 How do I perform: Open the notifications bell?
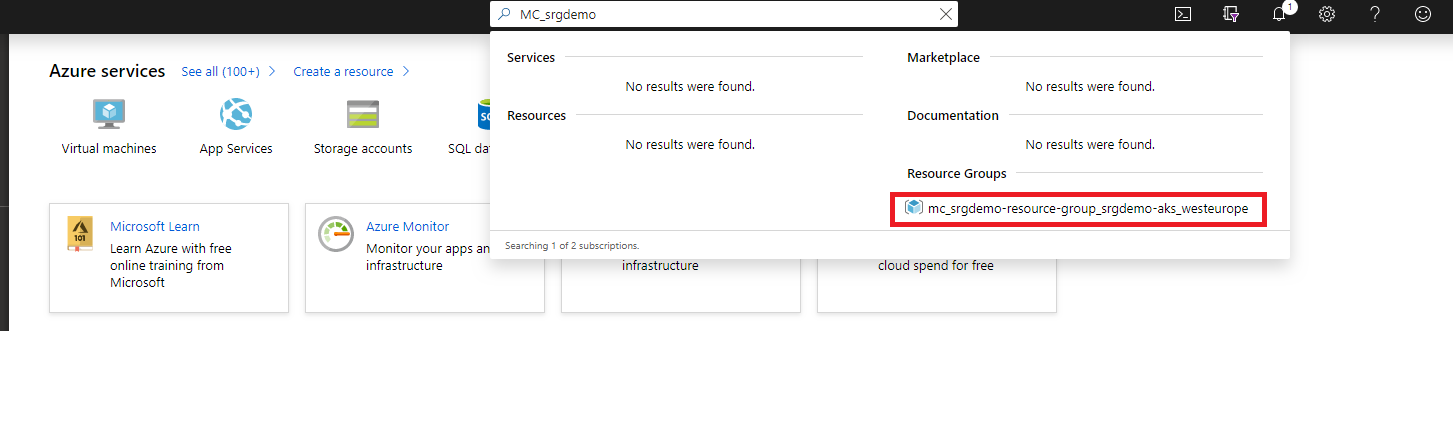point(1279,14)
